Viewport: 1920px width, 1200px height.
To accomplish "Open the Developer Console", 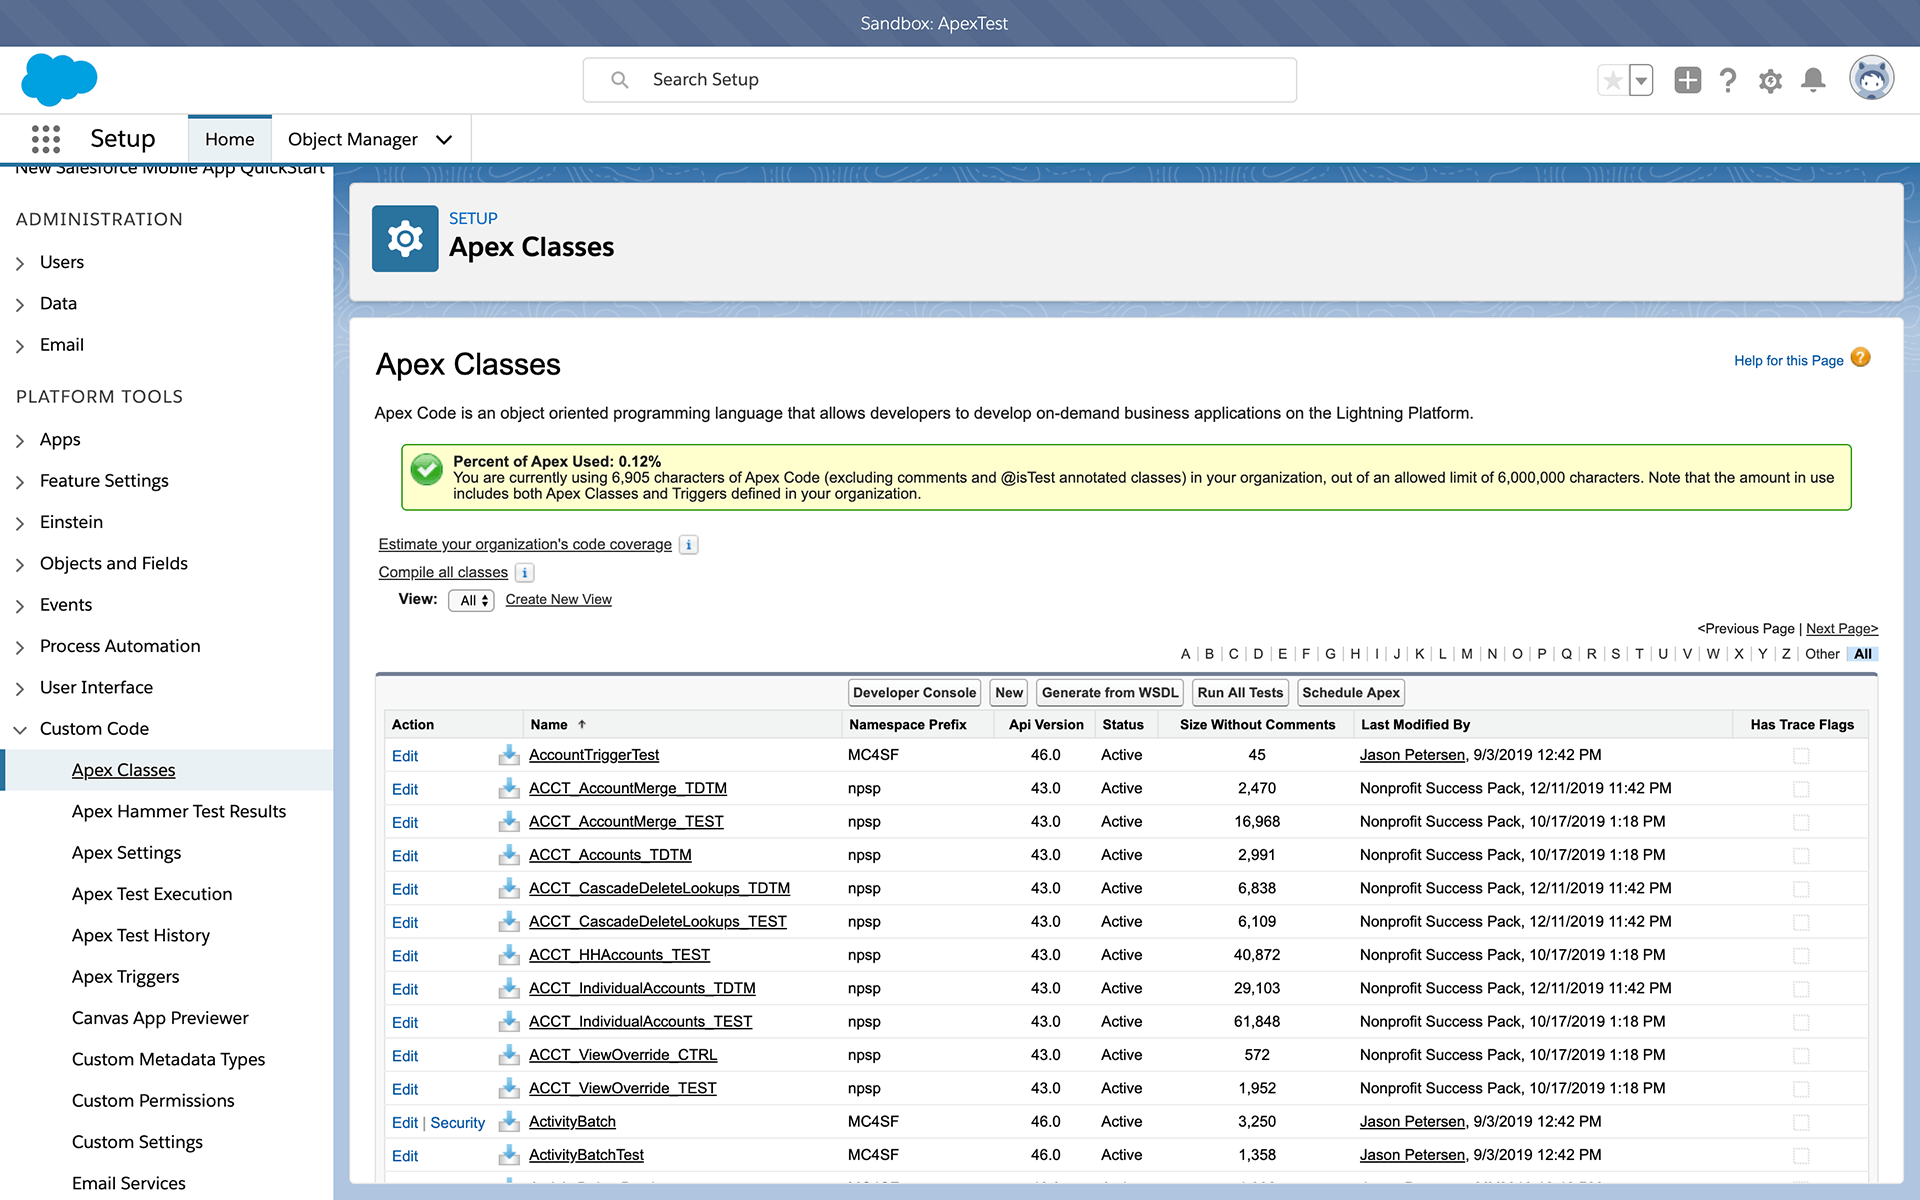I will point(913,693).
